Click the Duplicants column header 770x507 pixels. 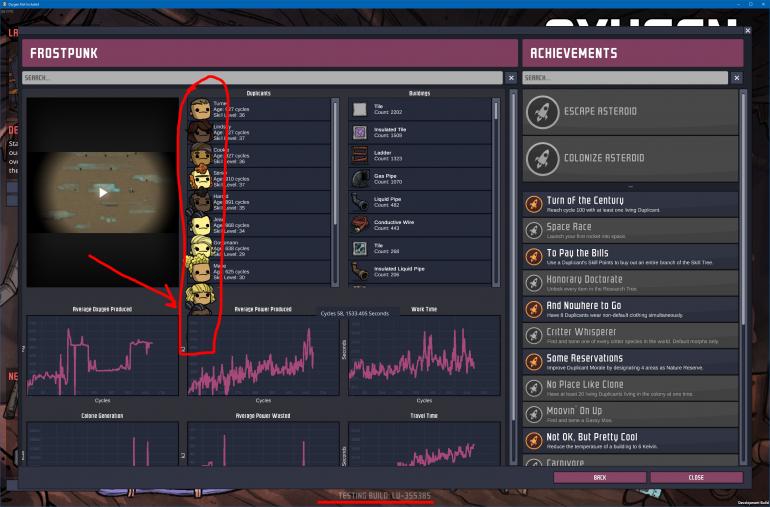click(259, 93)
